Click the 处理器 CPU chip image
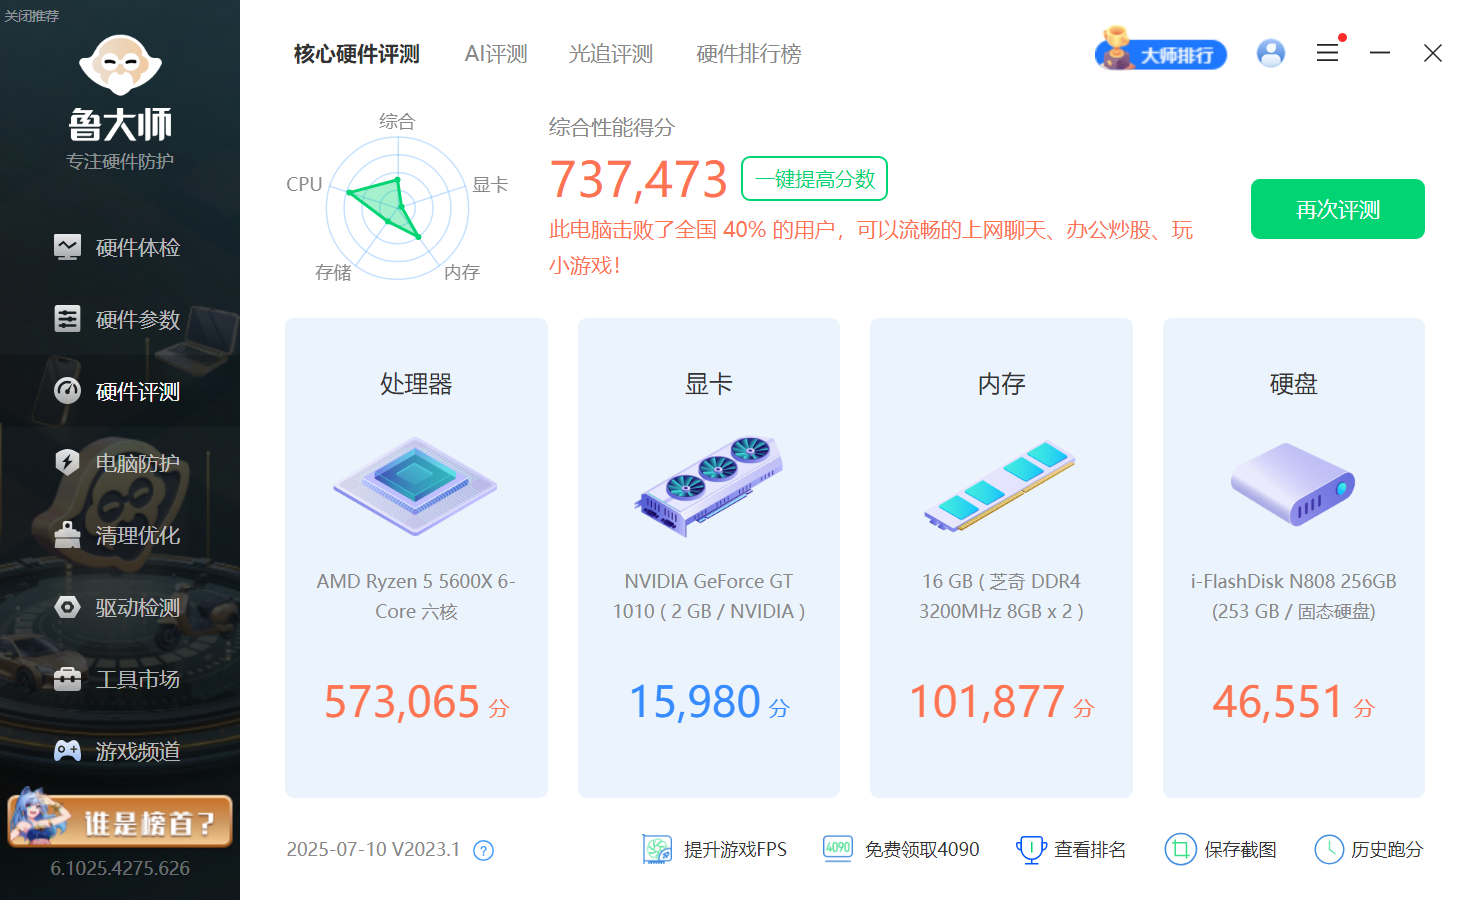The image size is (1470, 900). click(x=415, y=486)
